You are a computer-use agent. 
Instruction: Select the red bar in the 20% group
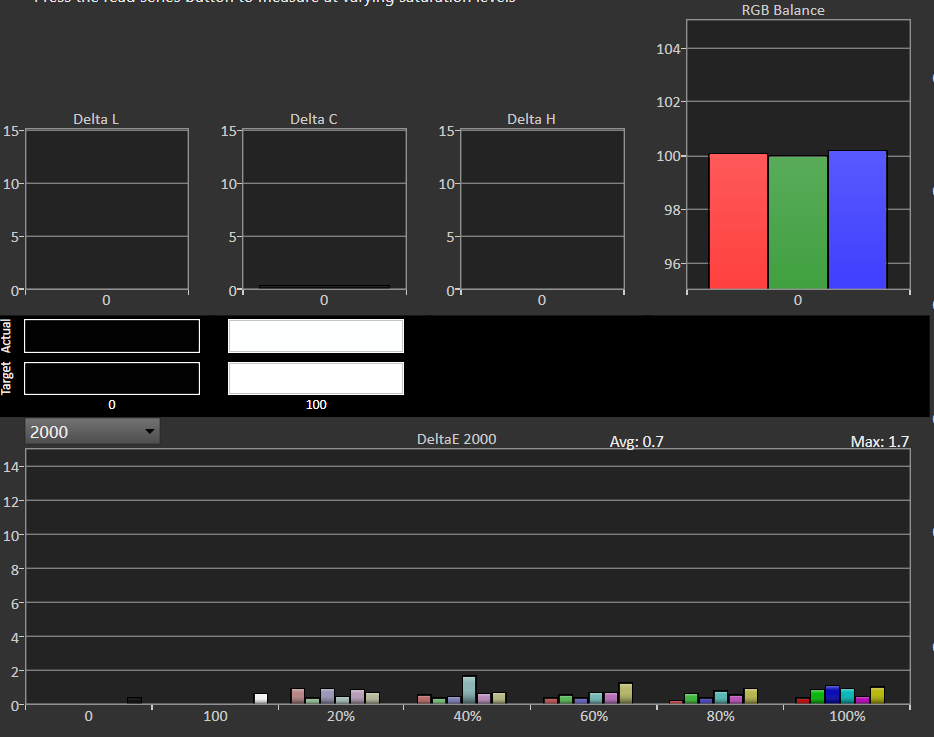pyautogui.click(x=298, y=696)
